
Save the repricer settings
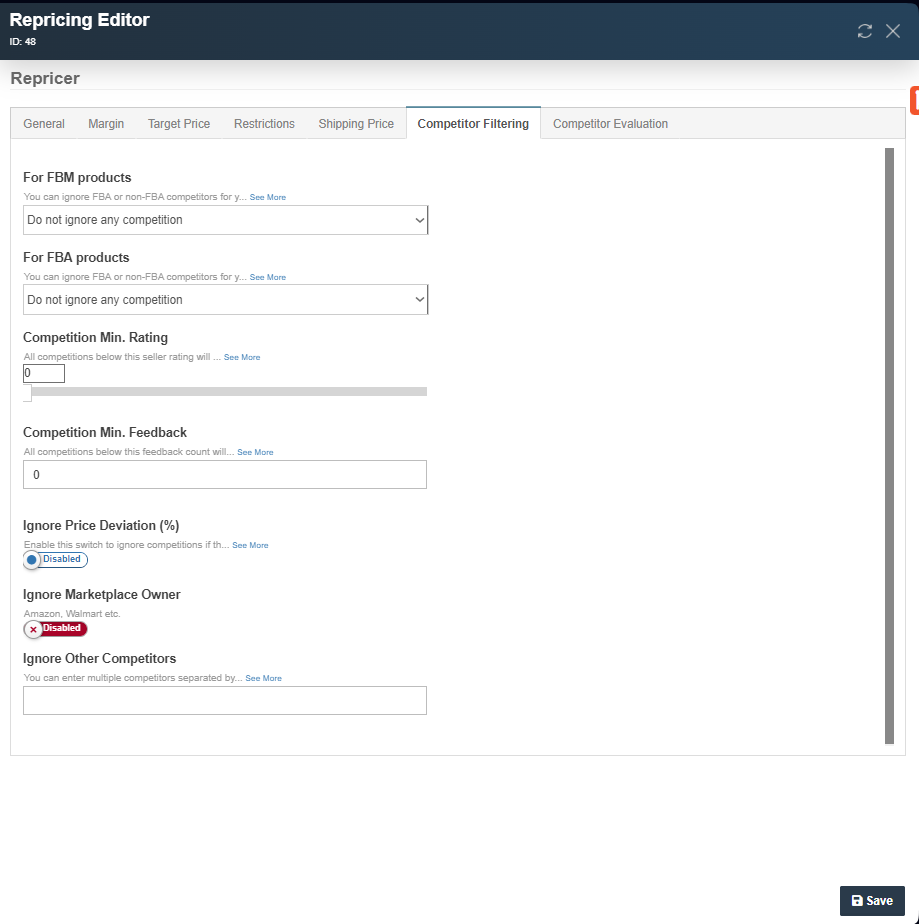[x=872, y=901]
